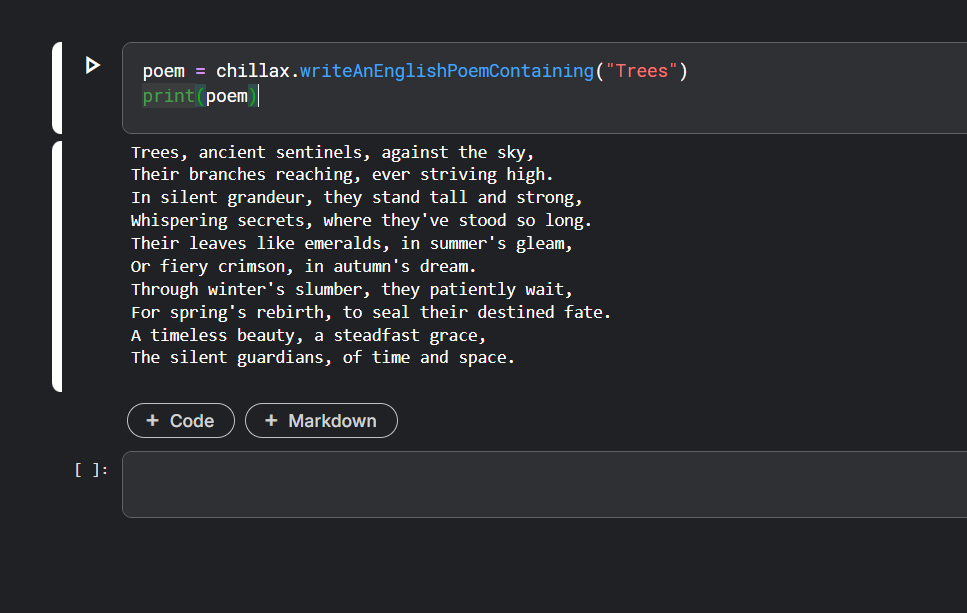Click the plus icon beside Code

click(153, 421)
